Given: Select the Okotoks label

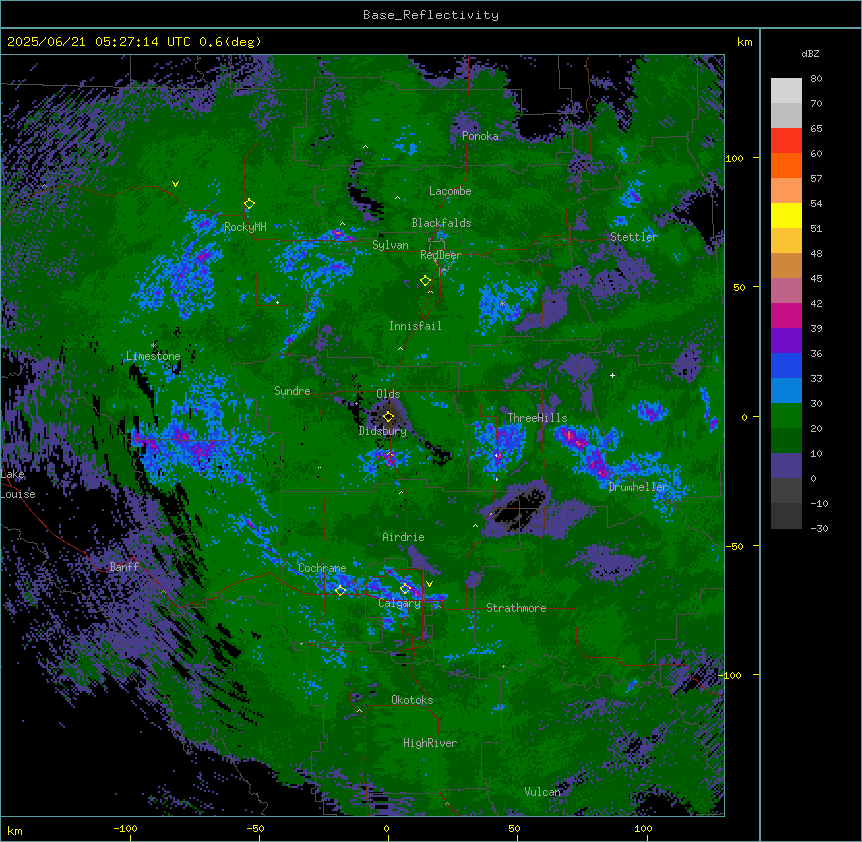Looking at the screenshot, I should coord(412,700).
